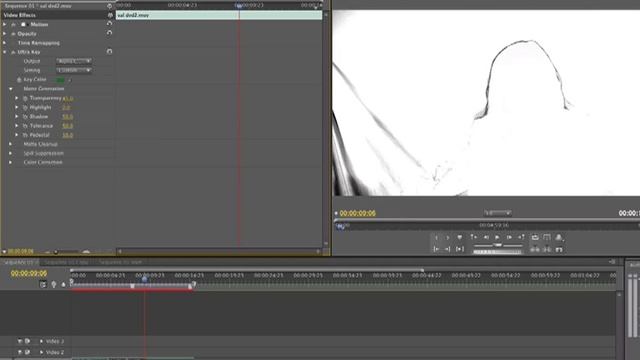Toggle safe margins in Program Monitor

point(547,237)
